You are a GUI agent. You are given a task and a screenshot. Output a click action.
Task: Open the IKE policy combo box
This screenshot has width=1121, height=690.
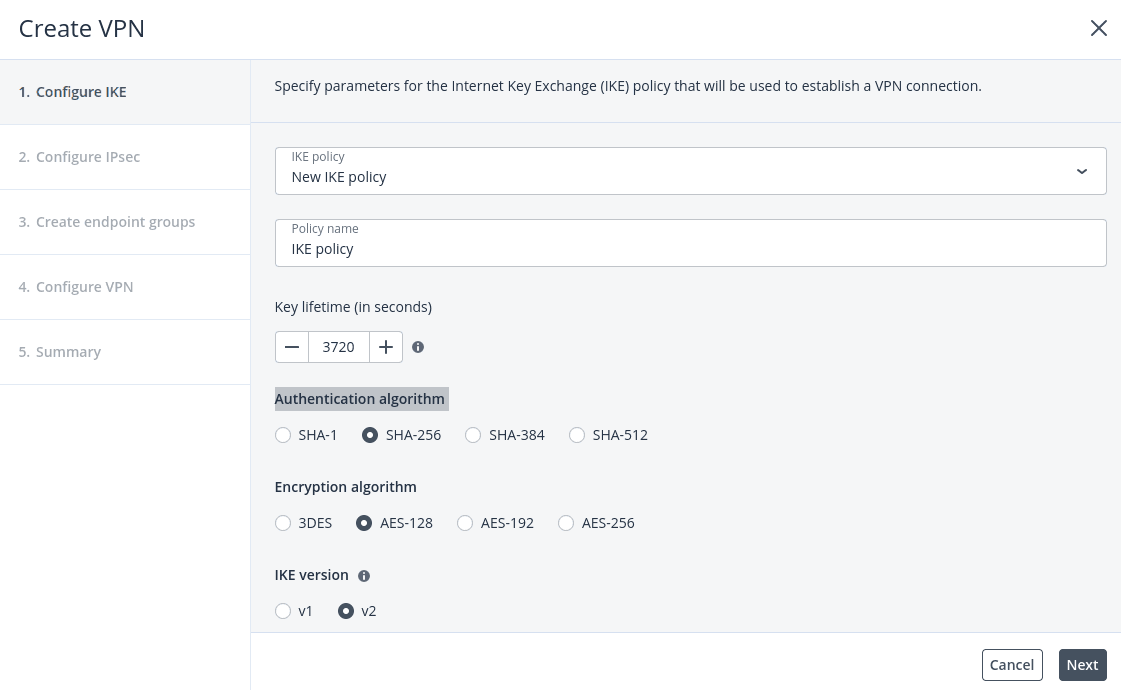[690, 171]
